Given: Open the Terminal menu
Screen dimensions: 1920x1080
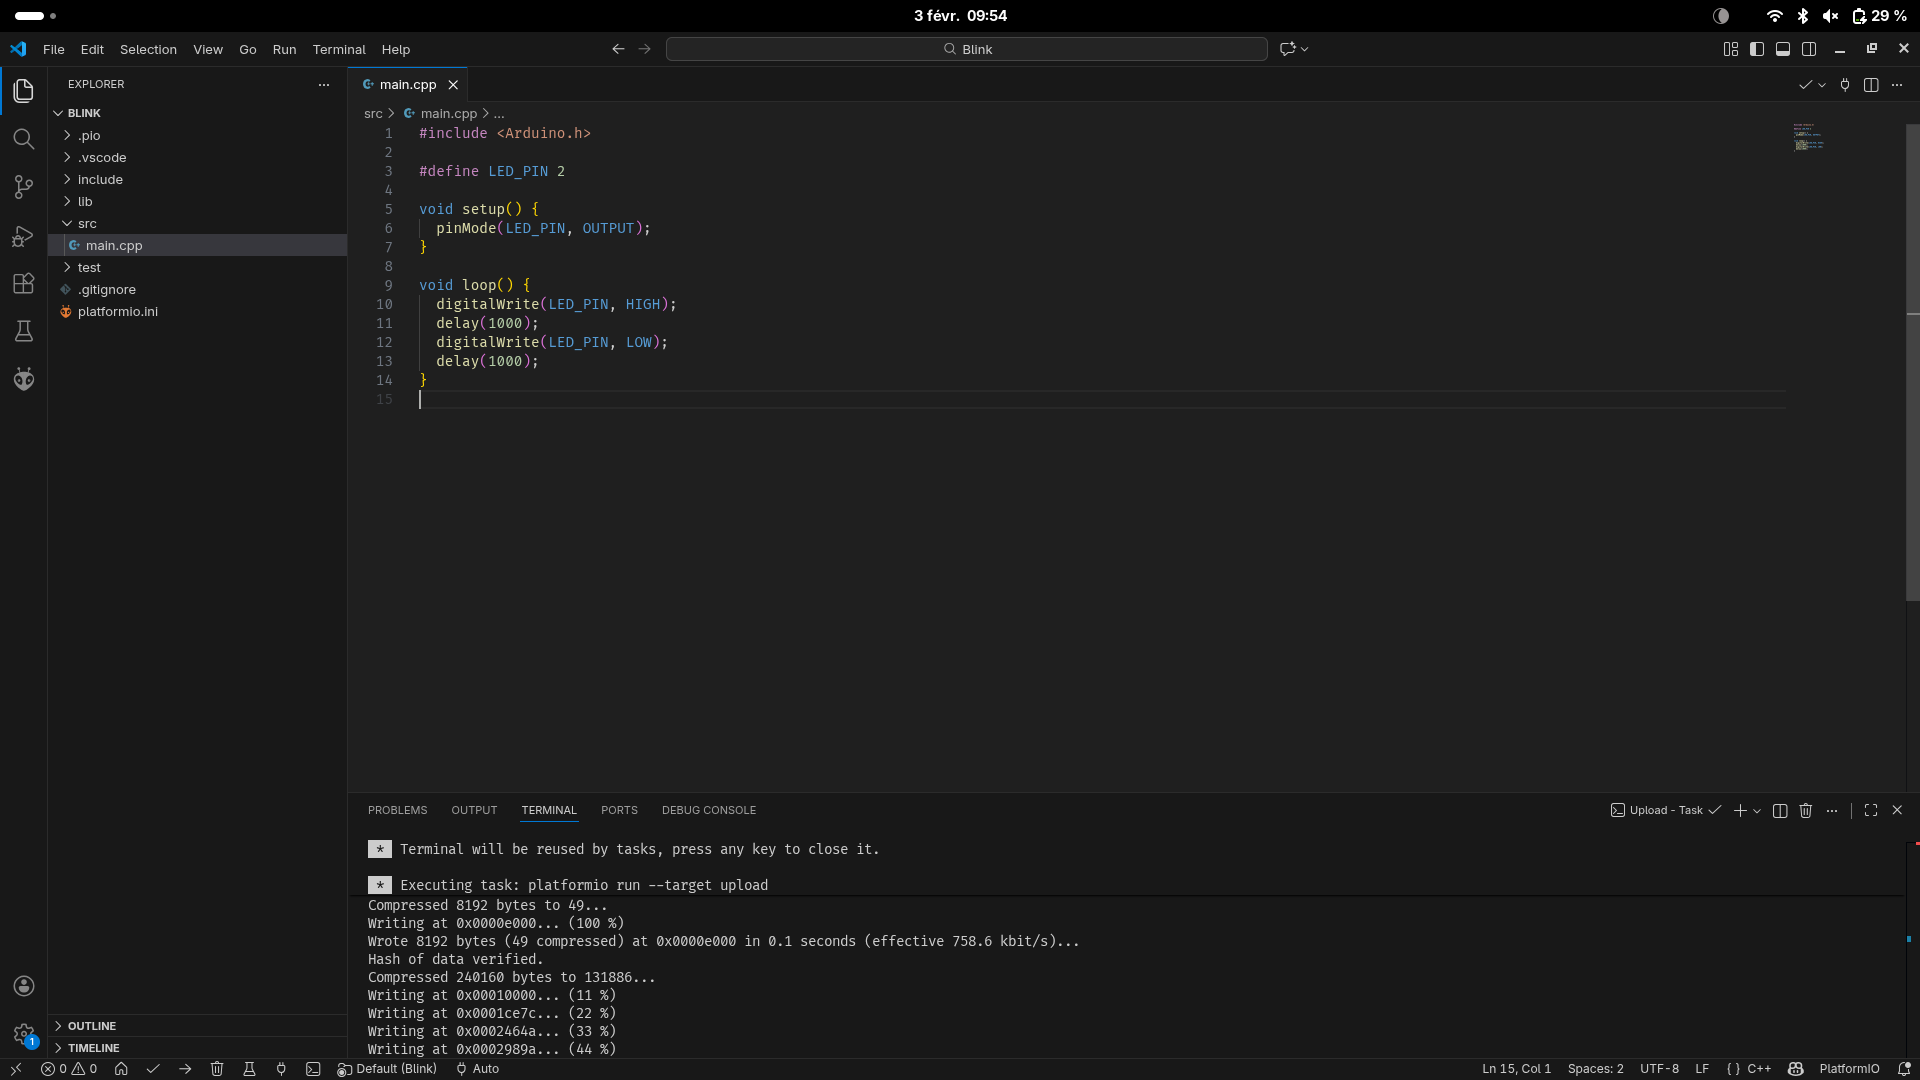Looking at the screenshot, I should [x=339, y=49].
